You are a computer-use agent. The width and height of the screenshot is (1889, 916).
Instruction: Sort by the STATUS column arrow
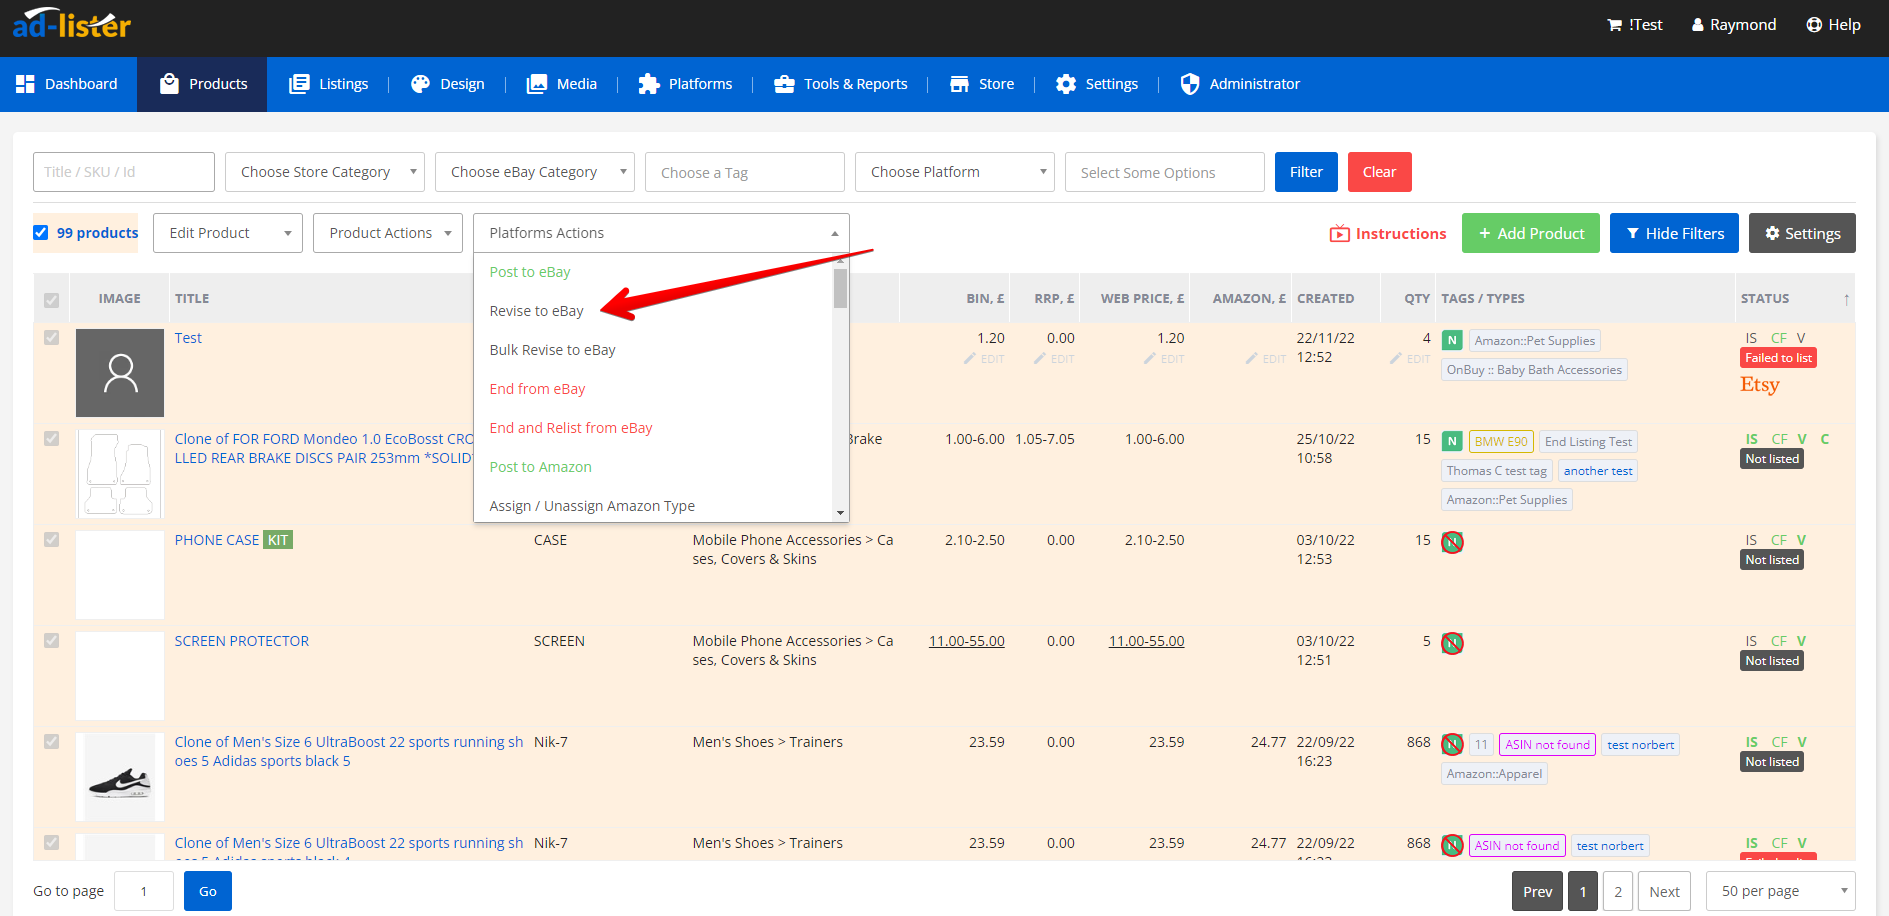pos(1846,299)
